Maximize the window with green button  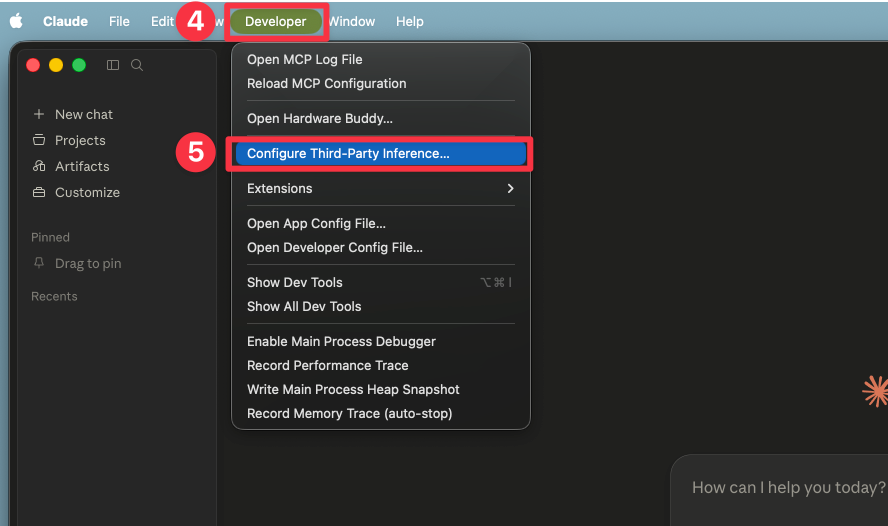coord(79,65)
